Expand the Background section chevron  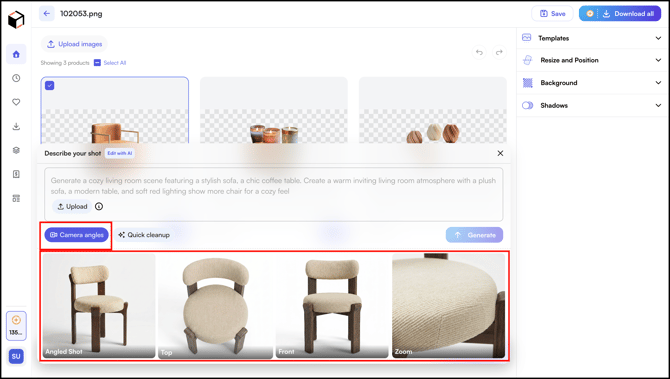(658, 83)
